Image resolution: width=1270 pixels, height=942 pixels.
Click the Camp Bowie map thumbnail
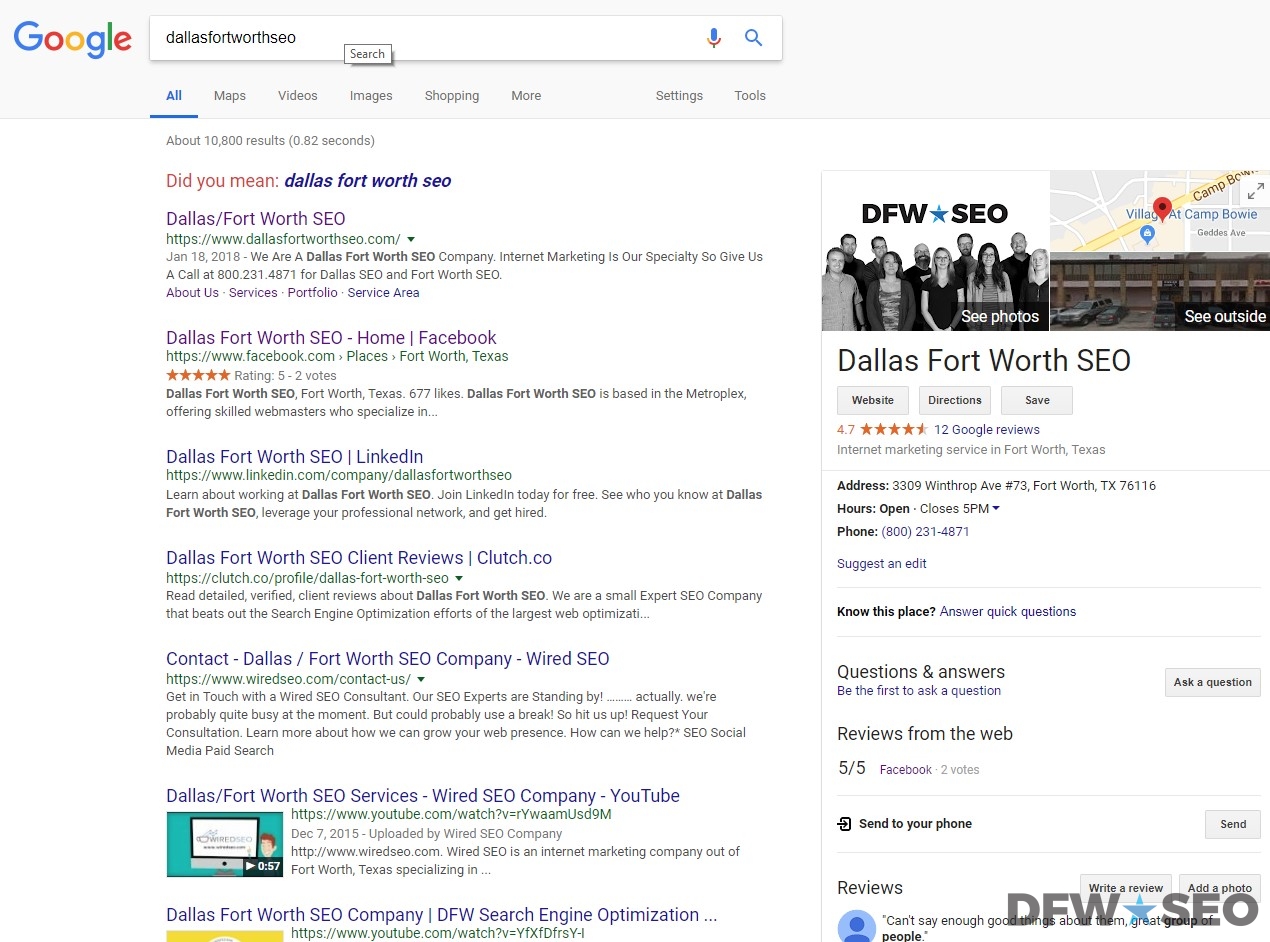click(1160, 211)
